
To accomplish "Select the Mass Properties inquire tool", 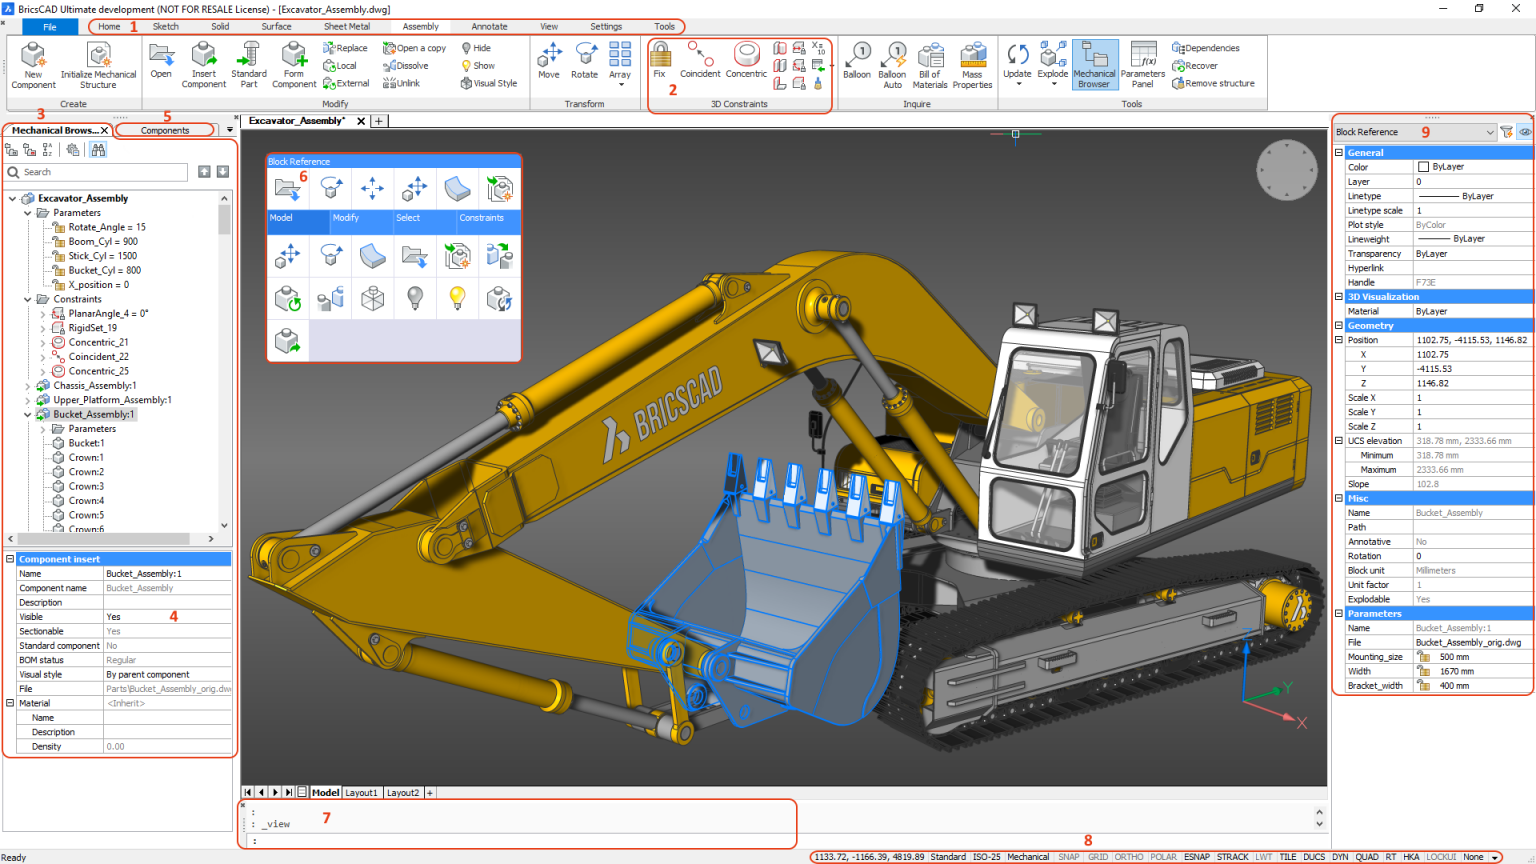I will [x=973, y=62].
